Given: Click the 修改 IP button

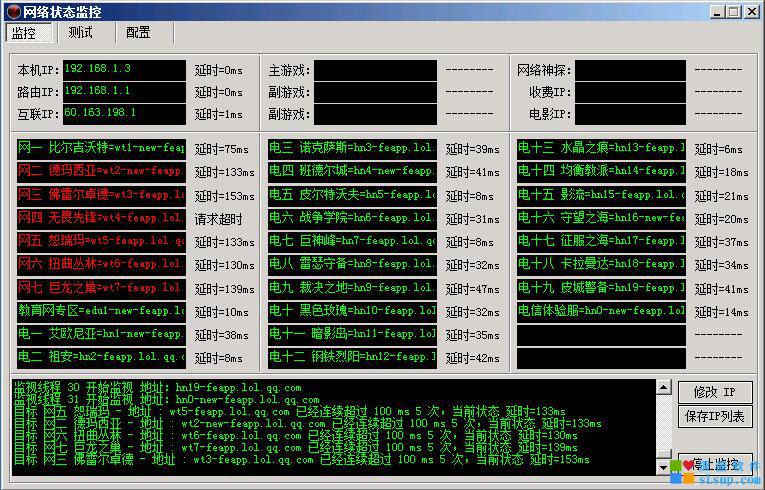Looking at the screenshot, I should point(714,392).
